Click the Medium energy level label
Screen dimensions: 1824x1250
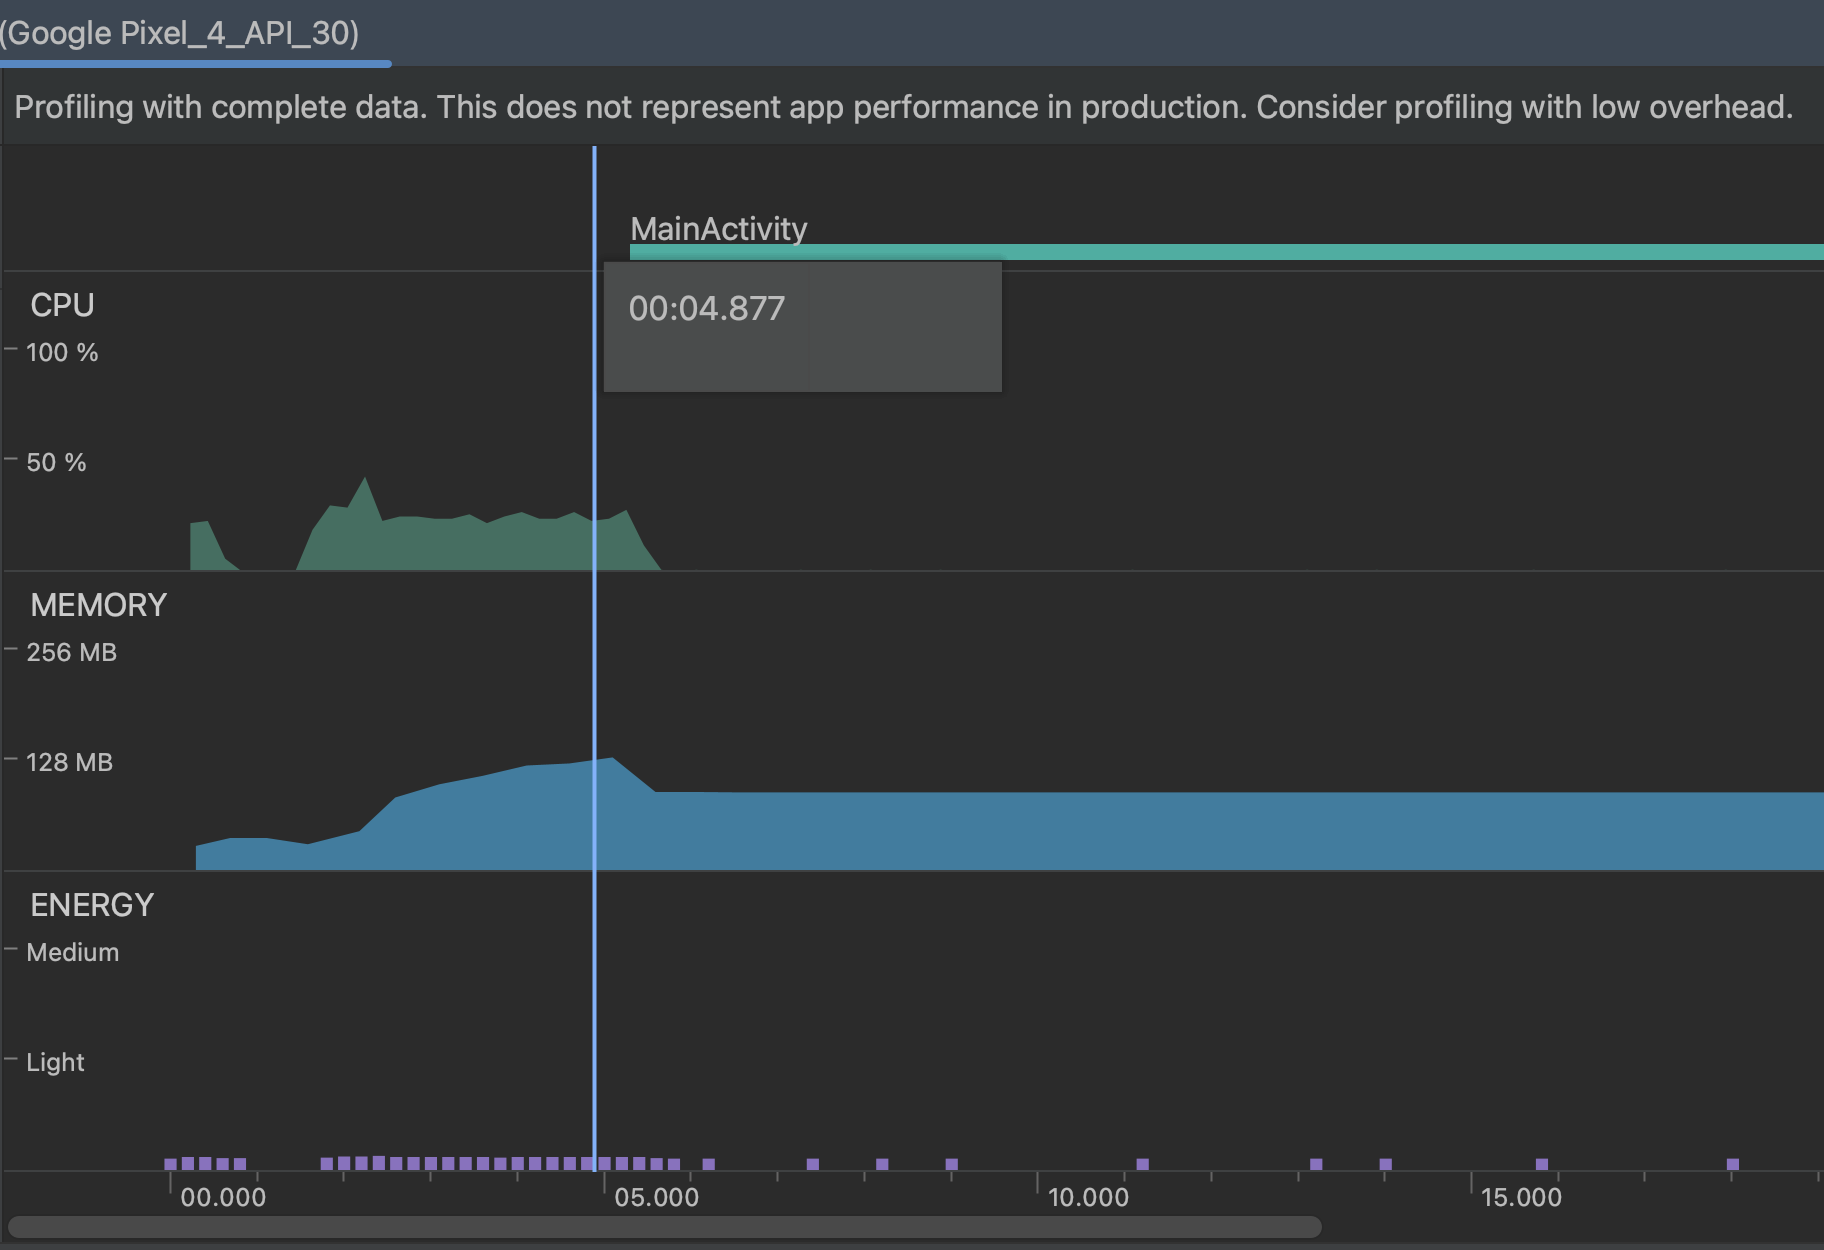coord(72,952)
